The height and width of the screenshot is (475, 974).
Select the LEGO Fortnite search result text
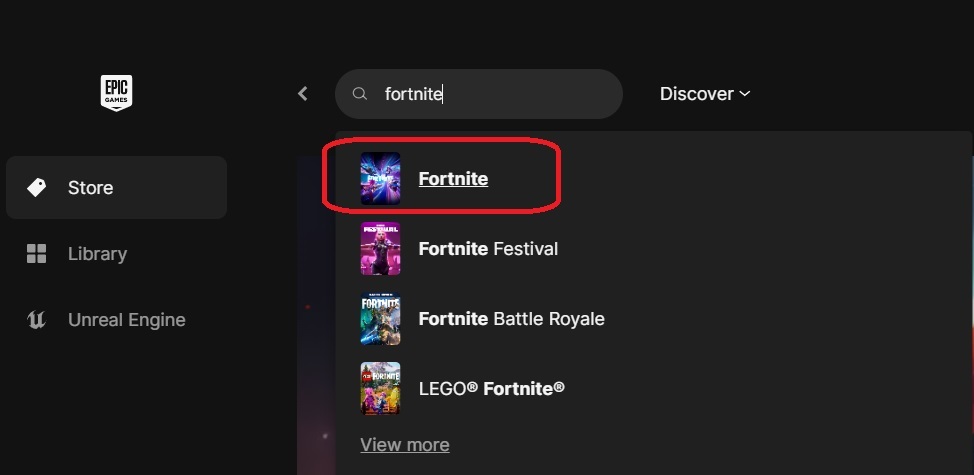point(491,388)
